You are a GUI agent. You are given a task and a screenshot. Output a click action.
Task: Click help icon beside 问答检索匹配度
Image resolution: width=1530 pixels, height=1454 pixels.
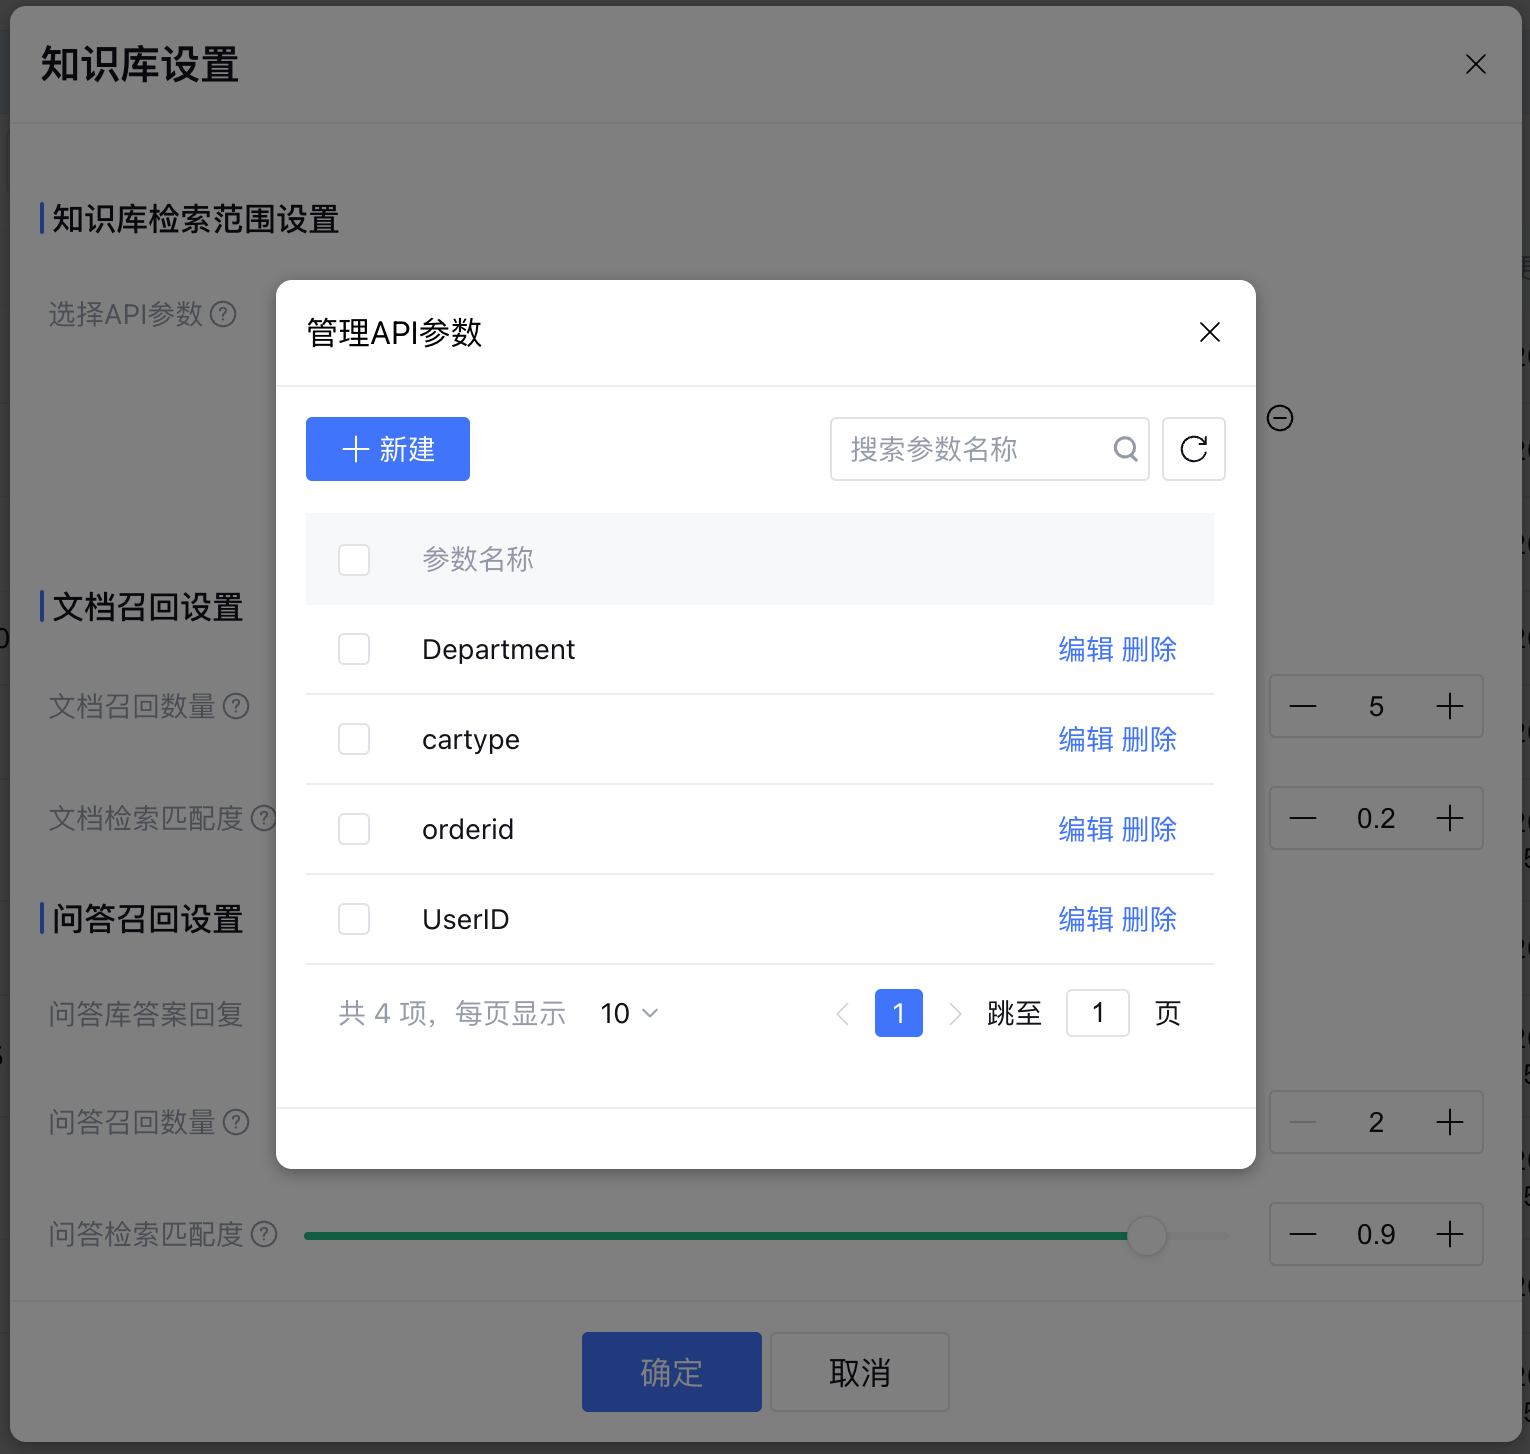pyautogui.click(x=264, y=1234)
